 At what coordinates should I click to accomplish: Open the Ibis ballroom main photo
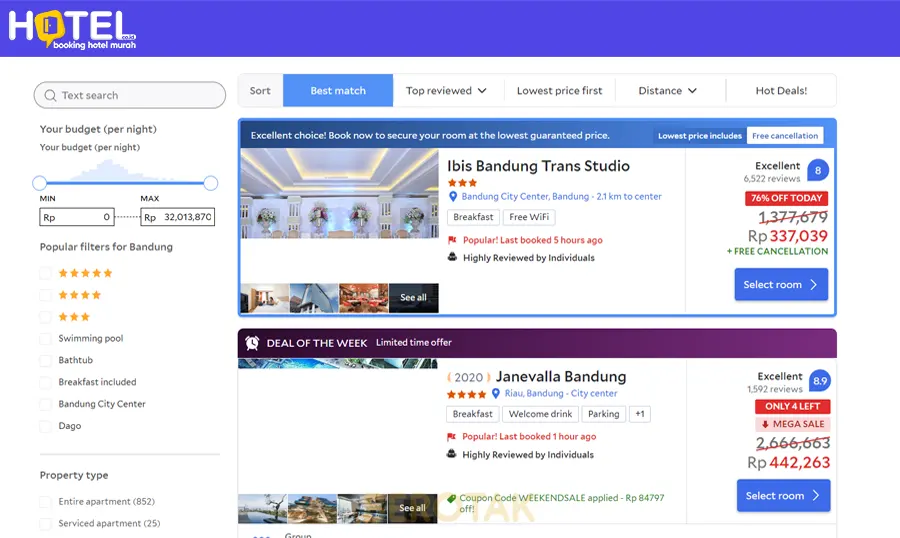click(x=339, y=193)
